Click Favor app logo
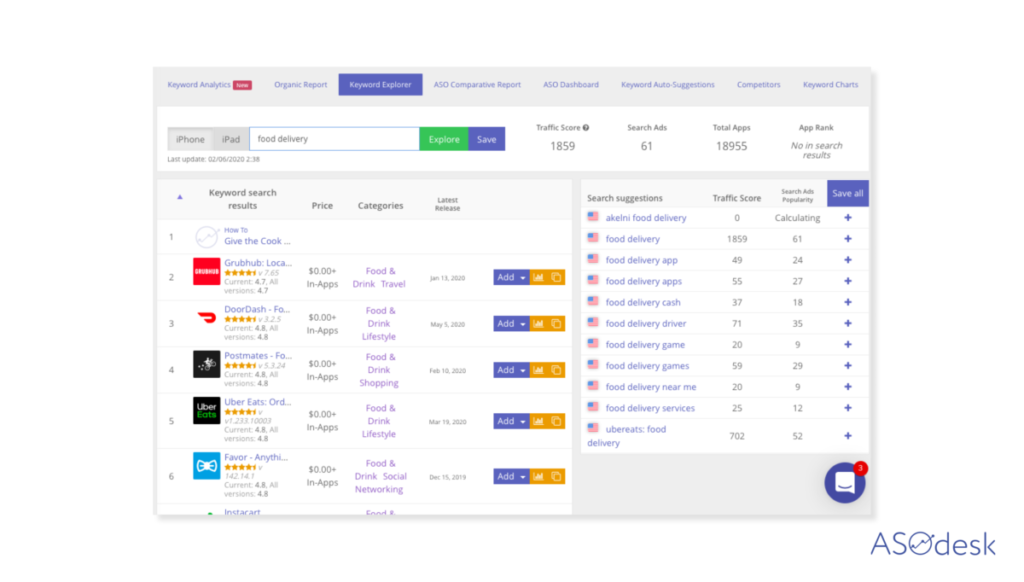 [x=206, y=466]
